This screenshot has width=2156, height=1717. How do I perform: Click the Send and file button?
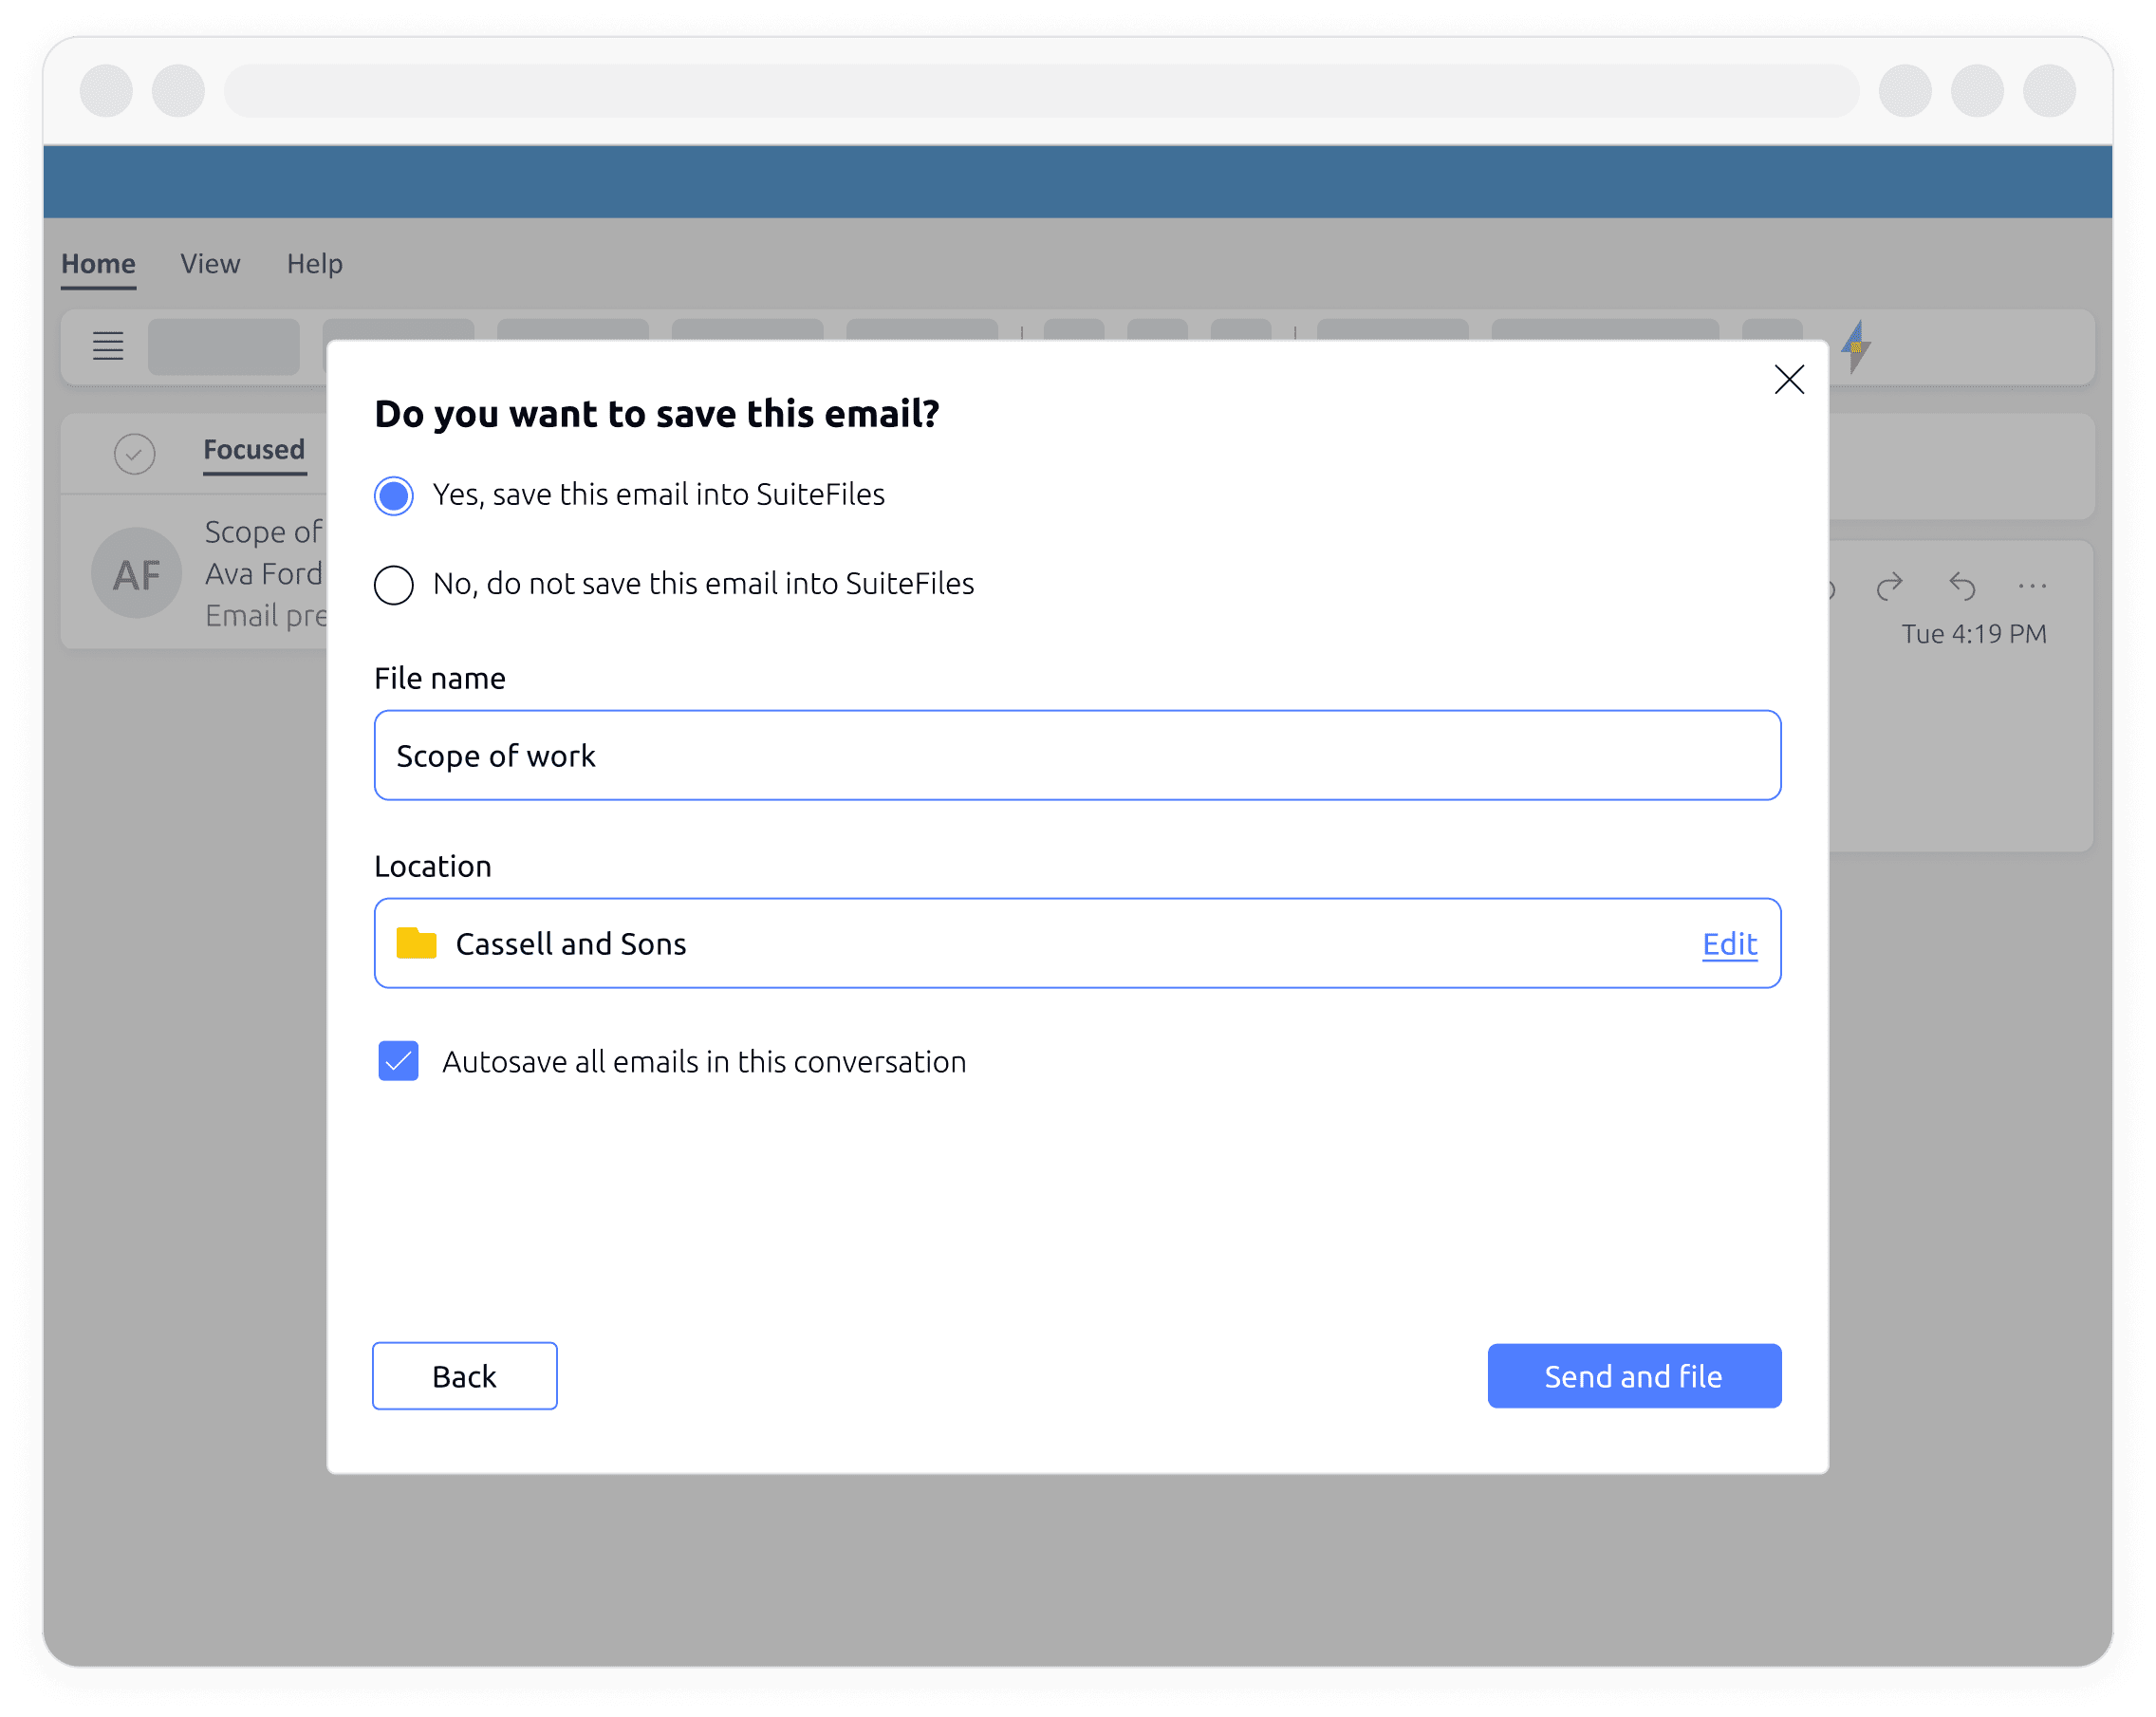pyautogui.click(x=1634, y=1376)
